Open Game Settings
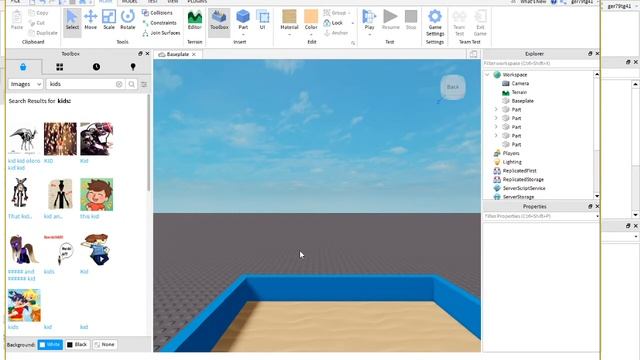 point(435,23)
